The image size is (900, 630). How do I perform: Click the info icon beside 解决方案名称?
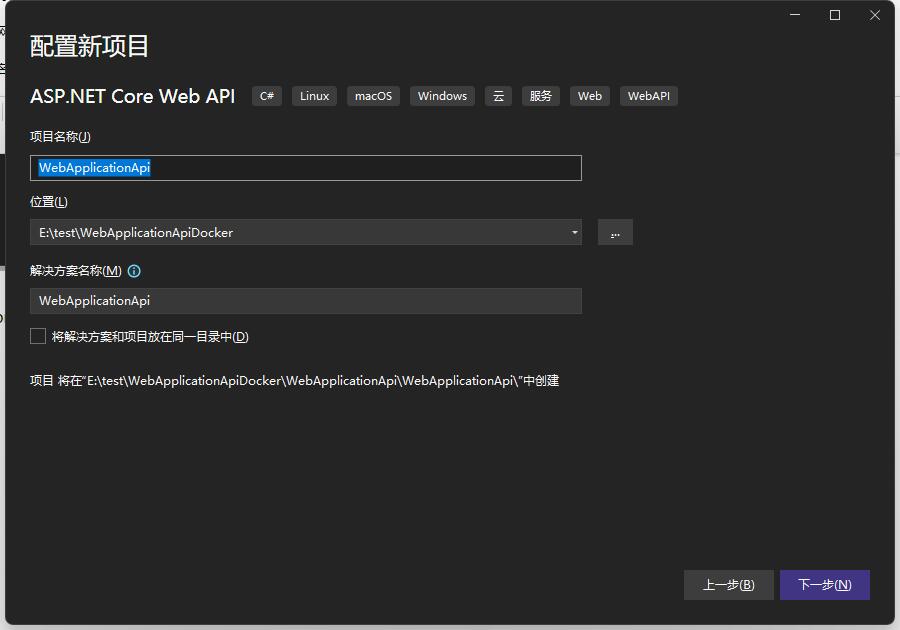pyautogui.click(x=135, y=271)
